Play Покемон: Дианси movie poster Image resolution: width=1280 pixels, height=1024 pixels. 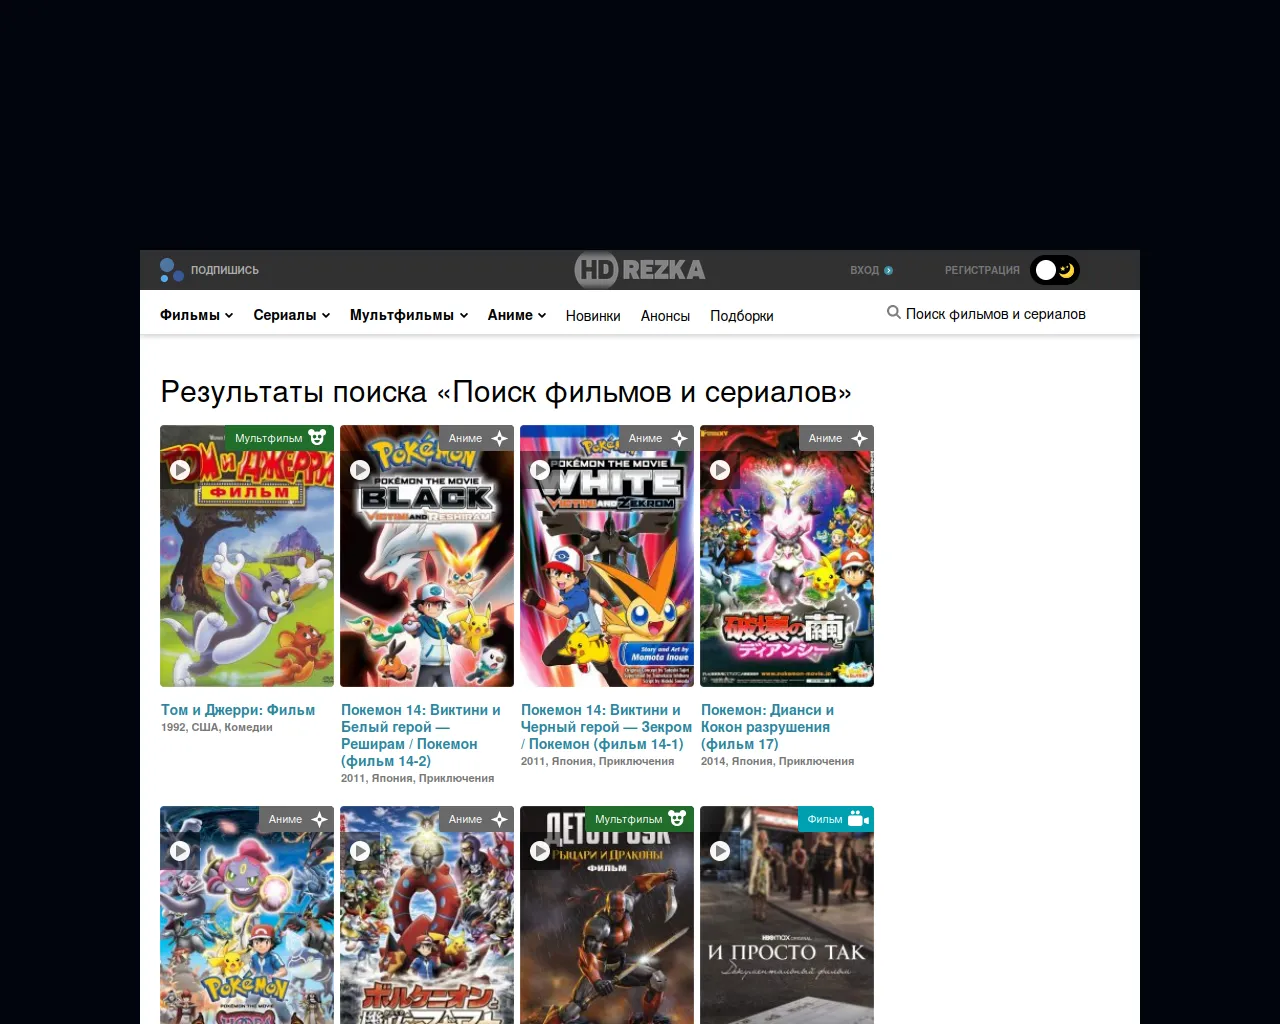720,469
